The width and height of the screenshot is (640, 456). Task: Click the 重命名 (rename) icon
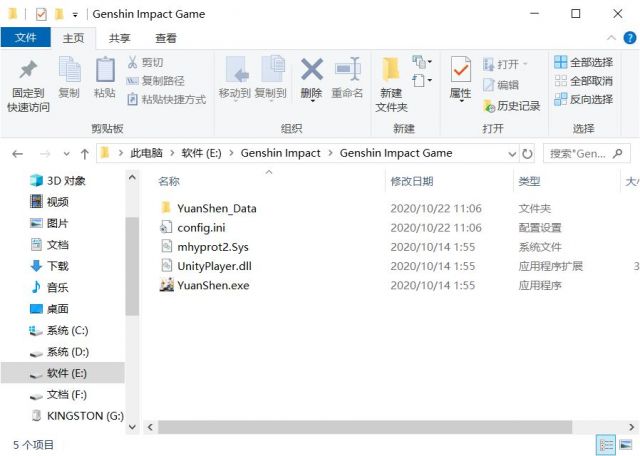[347, 70]
